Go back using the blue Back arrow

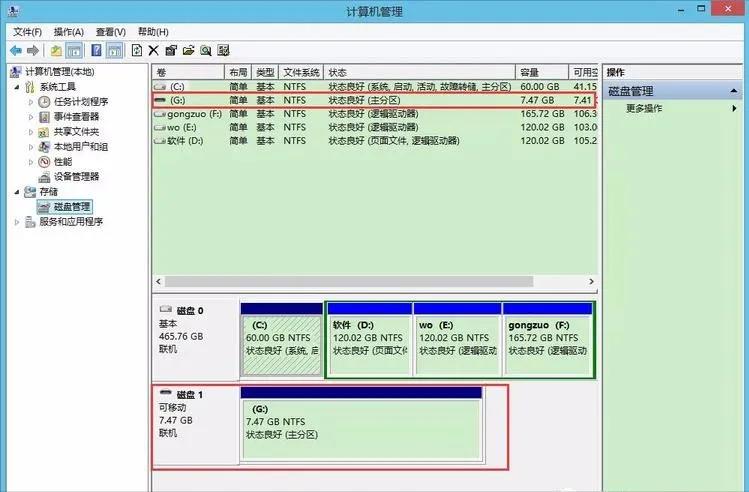point(16,50)
